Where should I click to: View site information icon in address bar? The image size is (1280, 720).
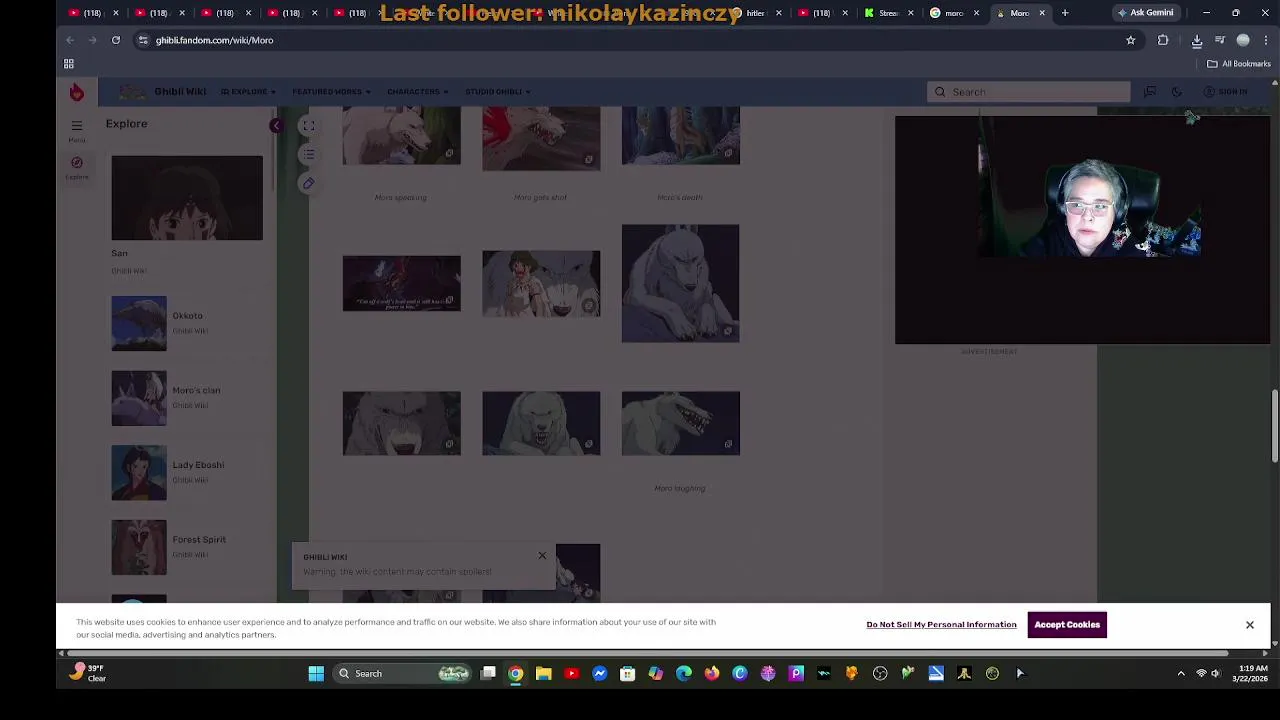(143, 40)
